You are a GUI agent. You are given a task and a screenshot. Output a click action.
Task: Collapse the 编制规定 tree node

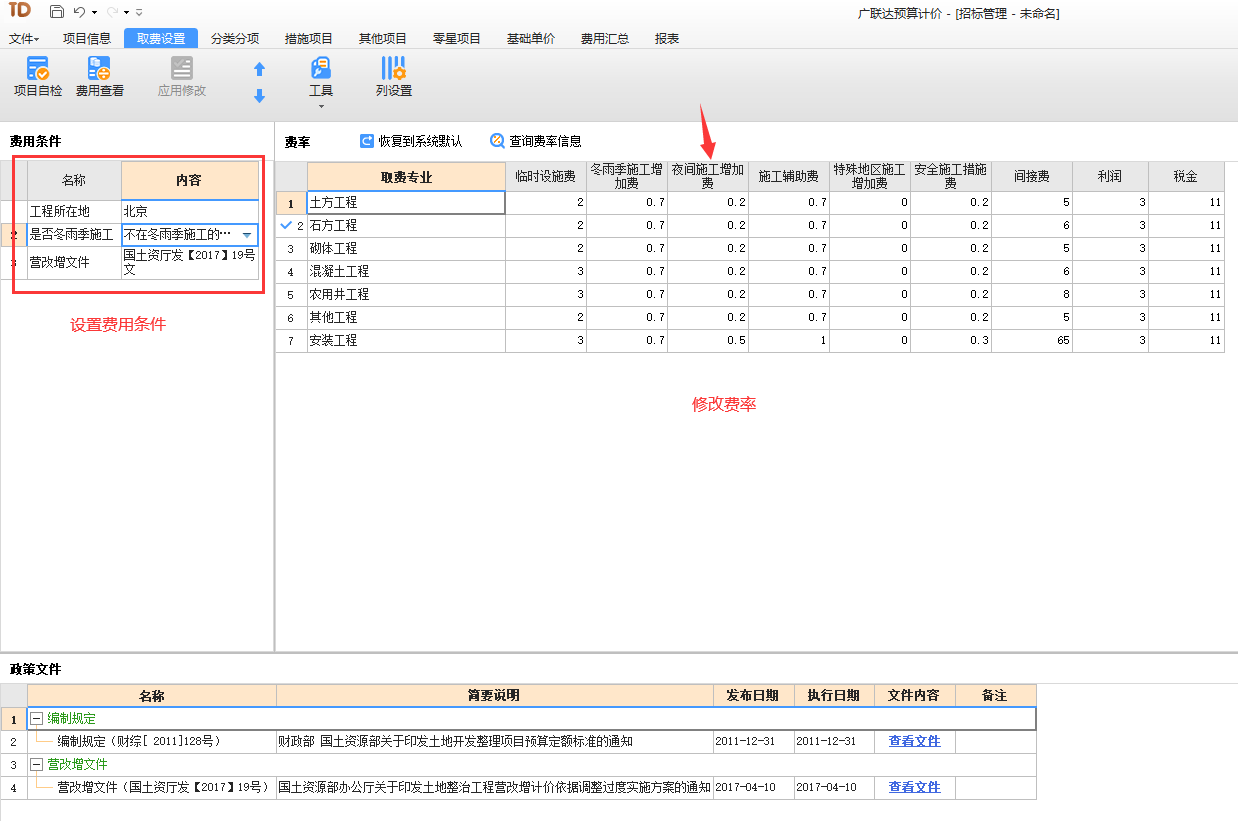click(36, 719)
